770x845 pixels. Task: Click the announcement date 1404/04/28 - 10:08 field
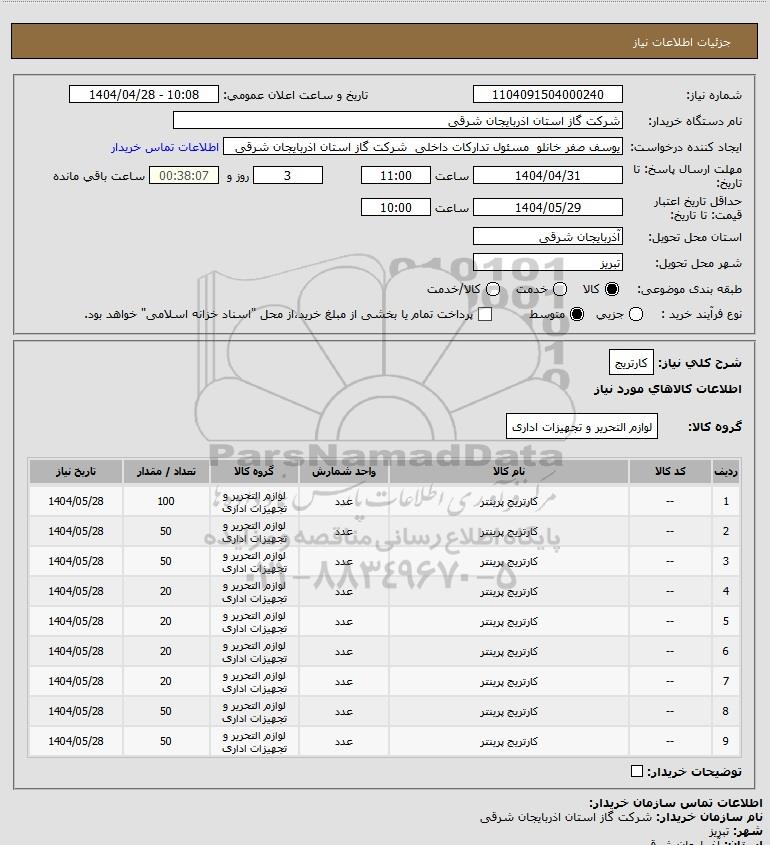(144, 94)
